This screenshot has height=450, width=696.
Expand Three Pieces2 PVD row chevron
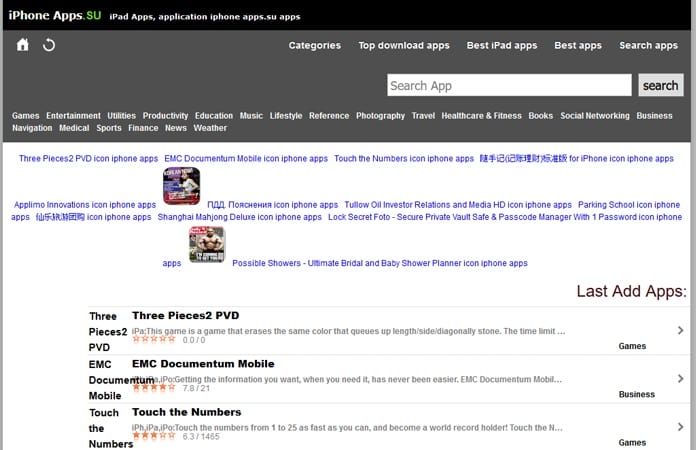680,331
